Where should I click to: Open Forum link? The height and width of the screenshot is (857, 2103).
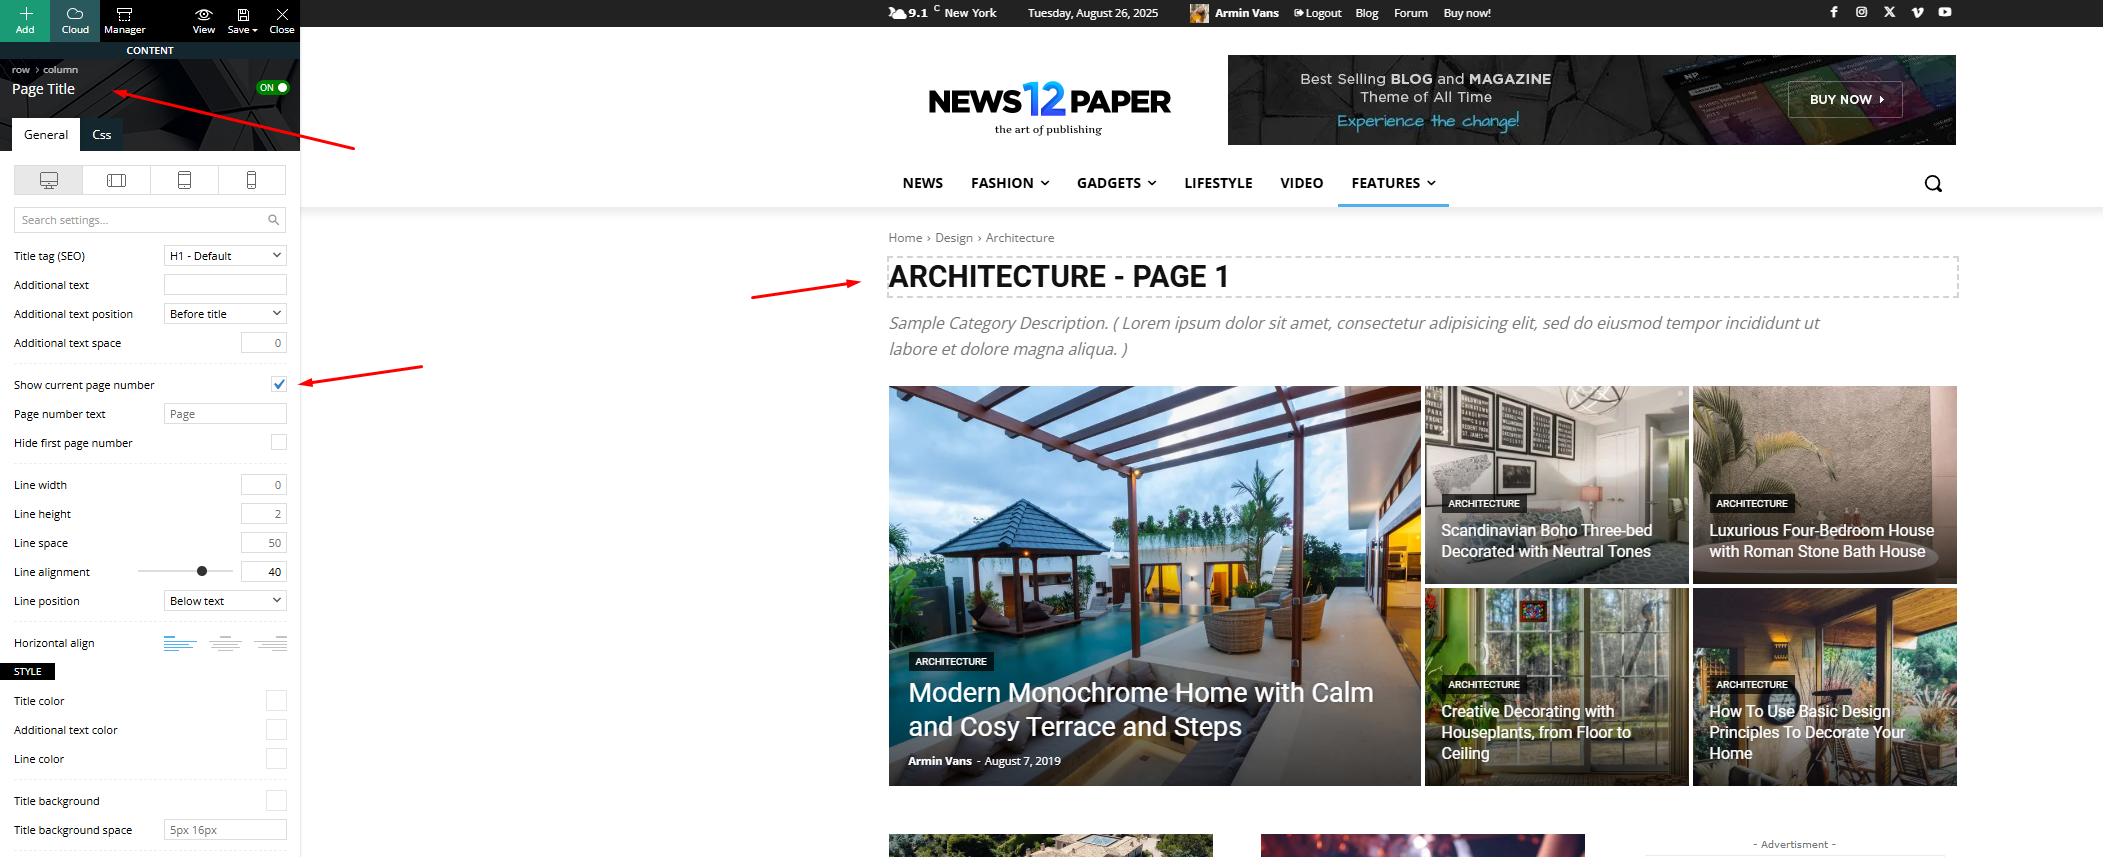coord(1410,13)
